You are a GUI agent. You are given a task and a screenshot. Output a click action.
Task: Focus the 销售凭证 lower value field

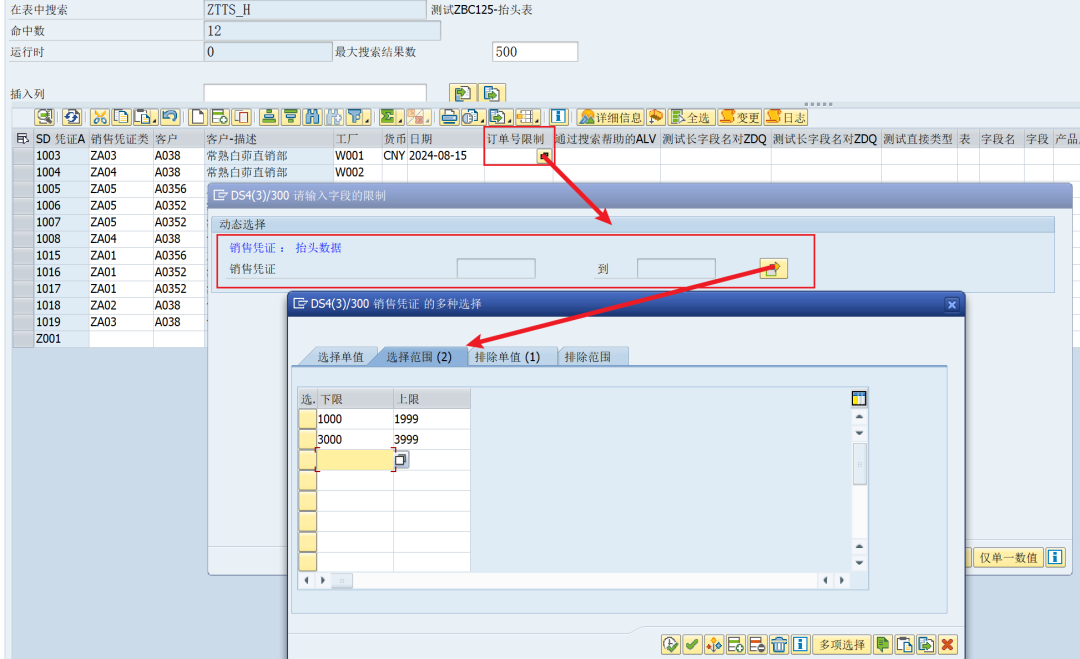496,269
